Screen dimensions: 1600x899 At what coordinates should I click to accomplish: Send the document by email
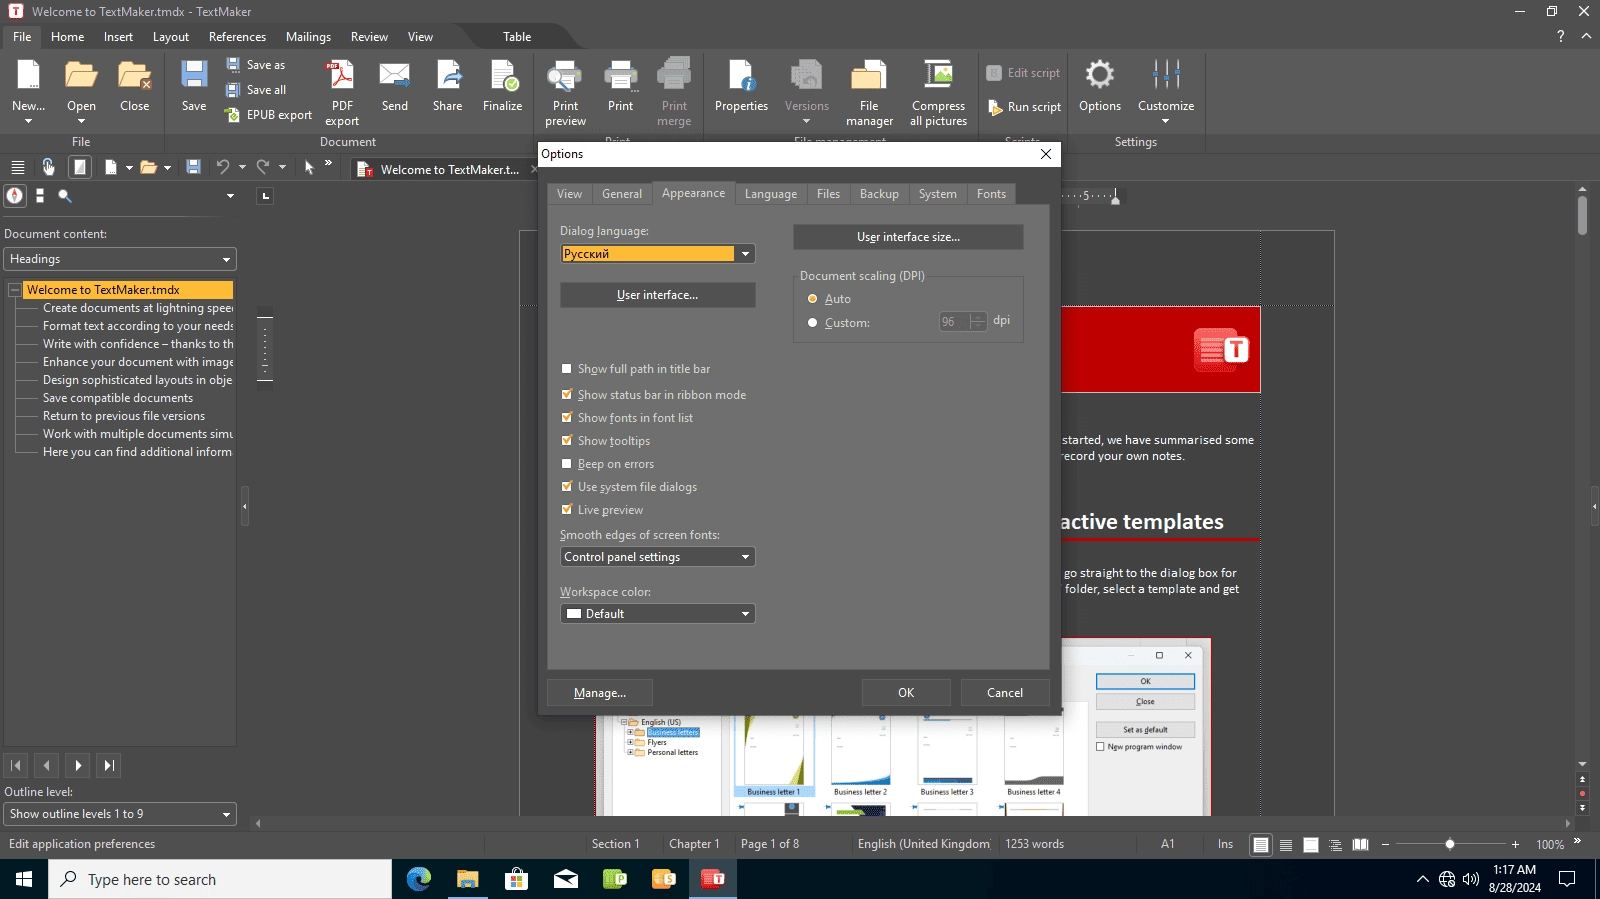click(x=395, y=86)
